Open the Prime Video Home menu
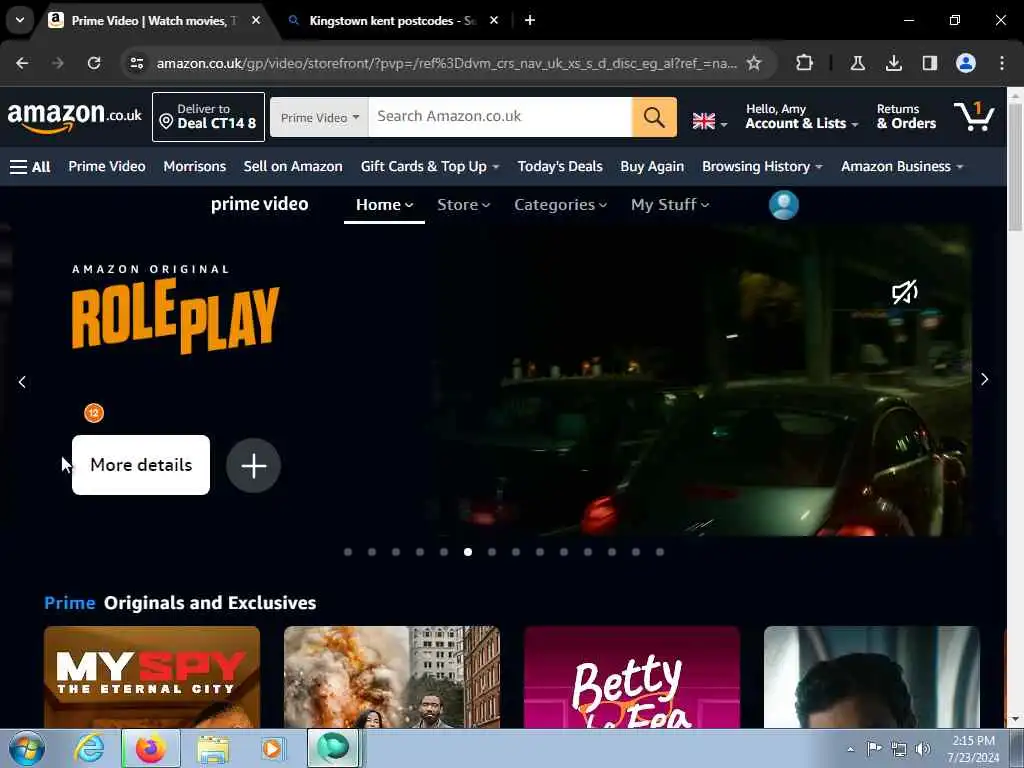1024x768 pixels. [x=384, y=205]
